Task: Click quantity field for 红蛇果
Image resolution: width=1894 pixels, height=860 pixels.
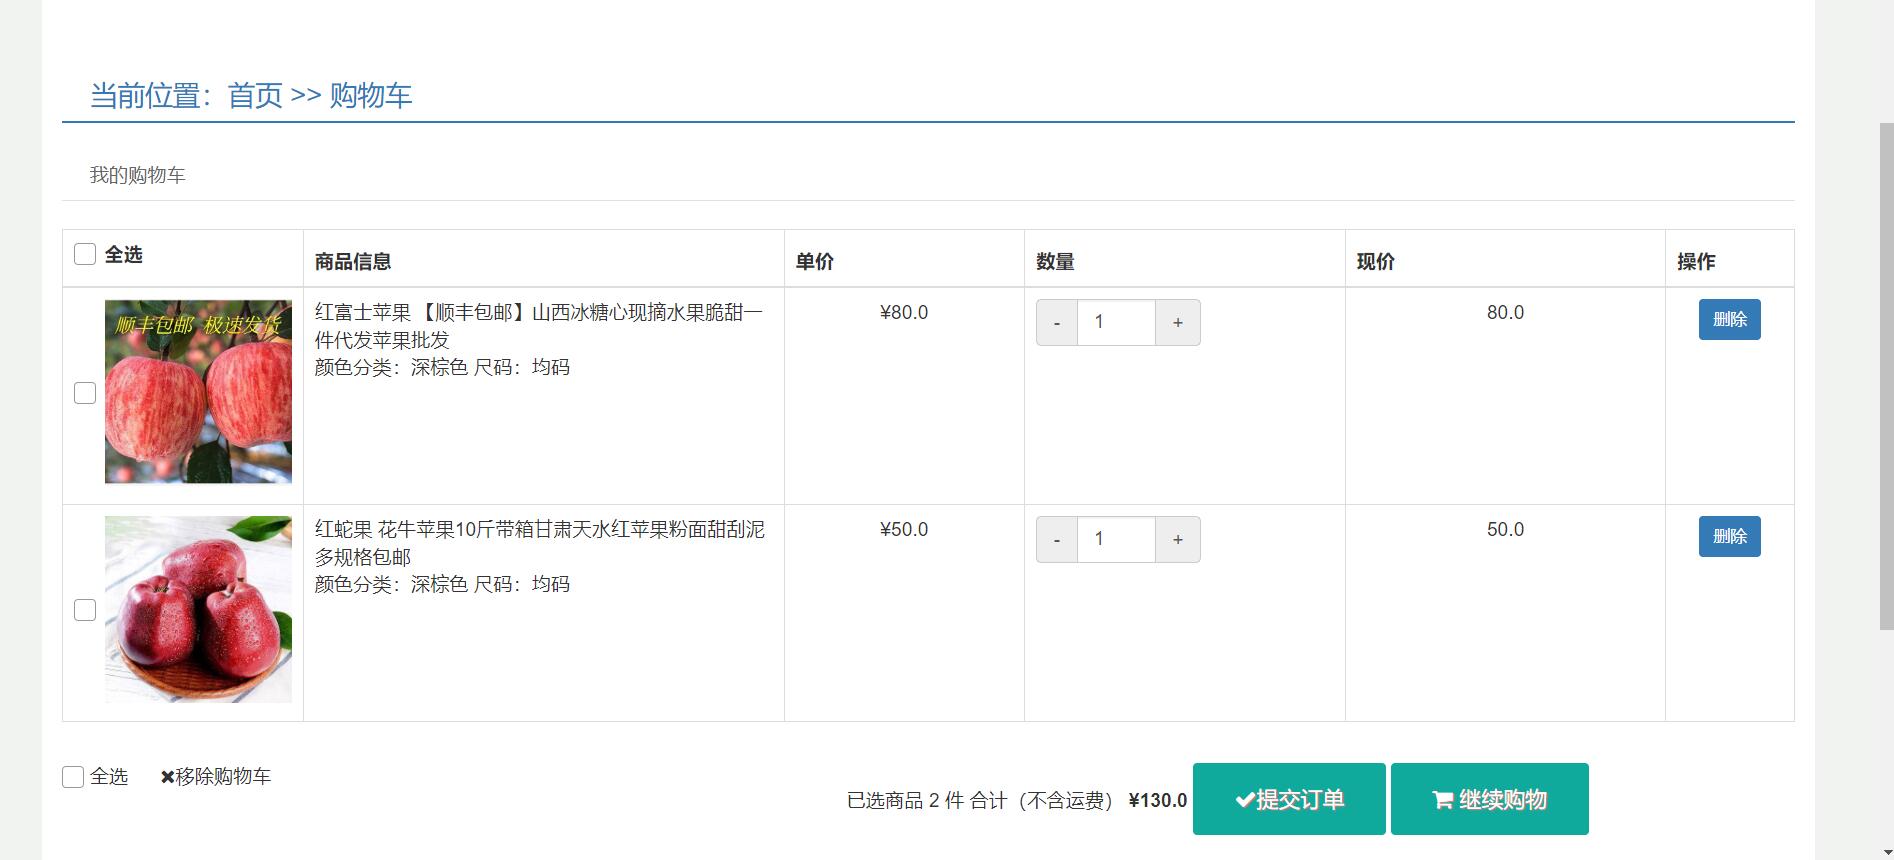Action: point(1116,540)
